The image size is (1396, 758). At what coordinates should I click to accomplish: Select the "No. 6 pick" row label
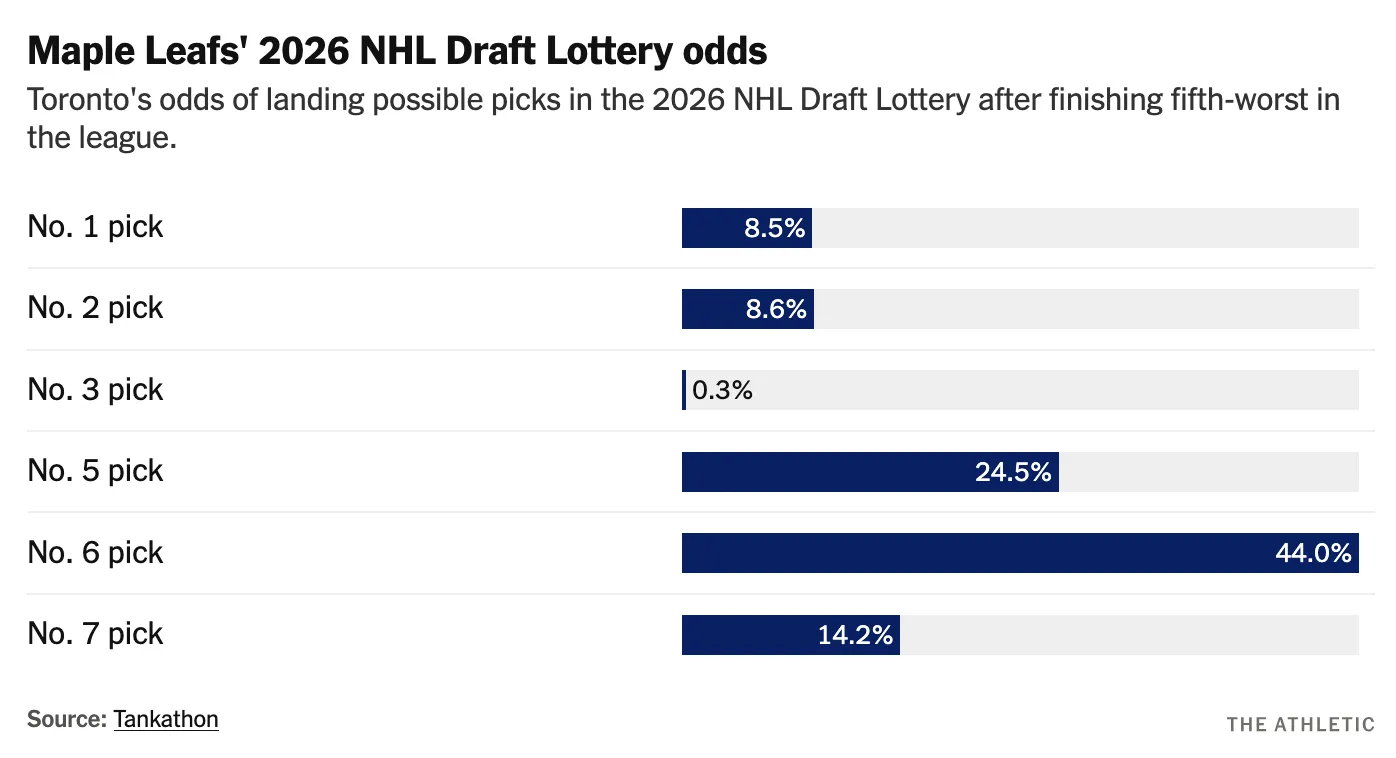click(95, 553)
